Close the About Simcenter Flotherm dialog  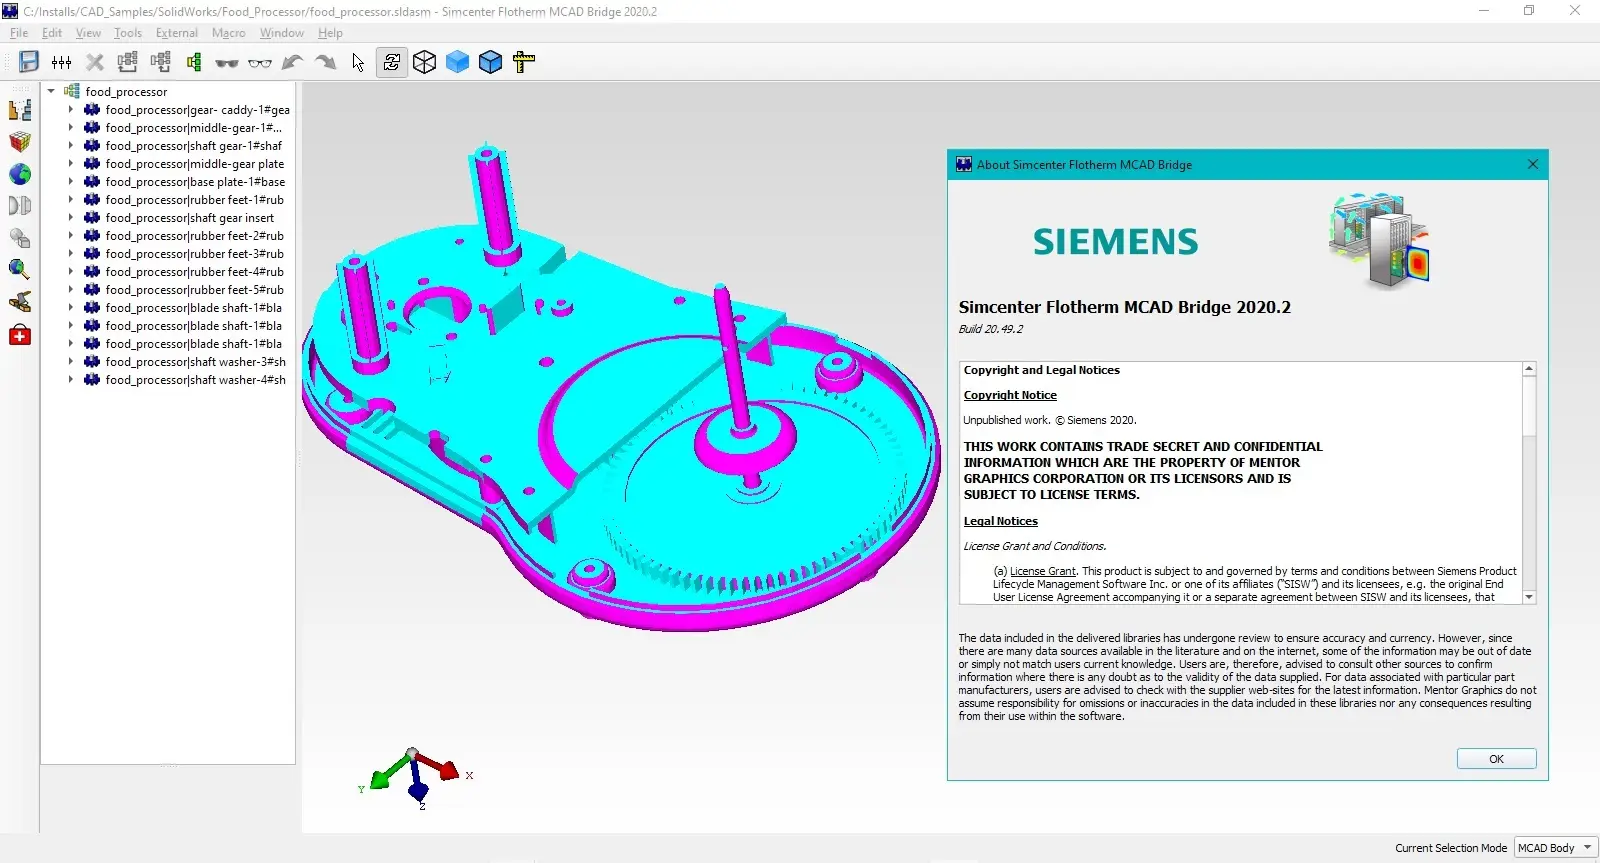(x=1533, y=164)
